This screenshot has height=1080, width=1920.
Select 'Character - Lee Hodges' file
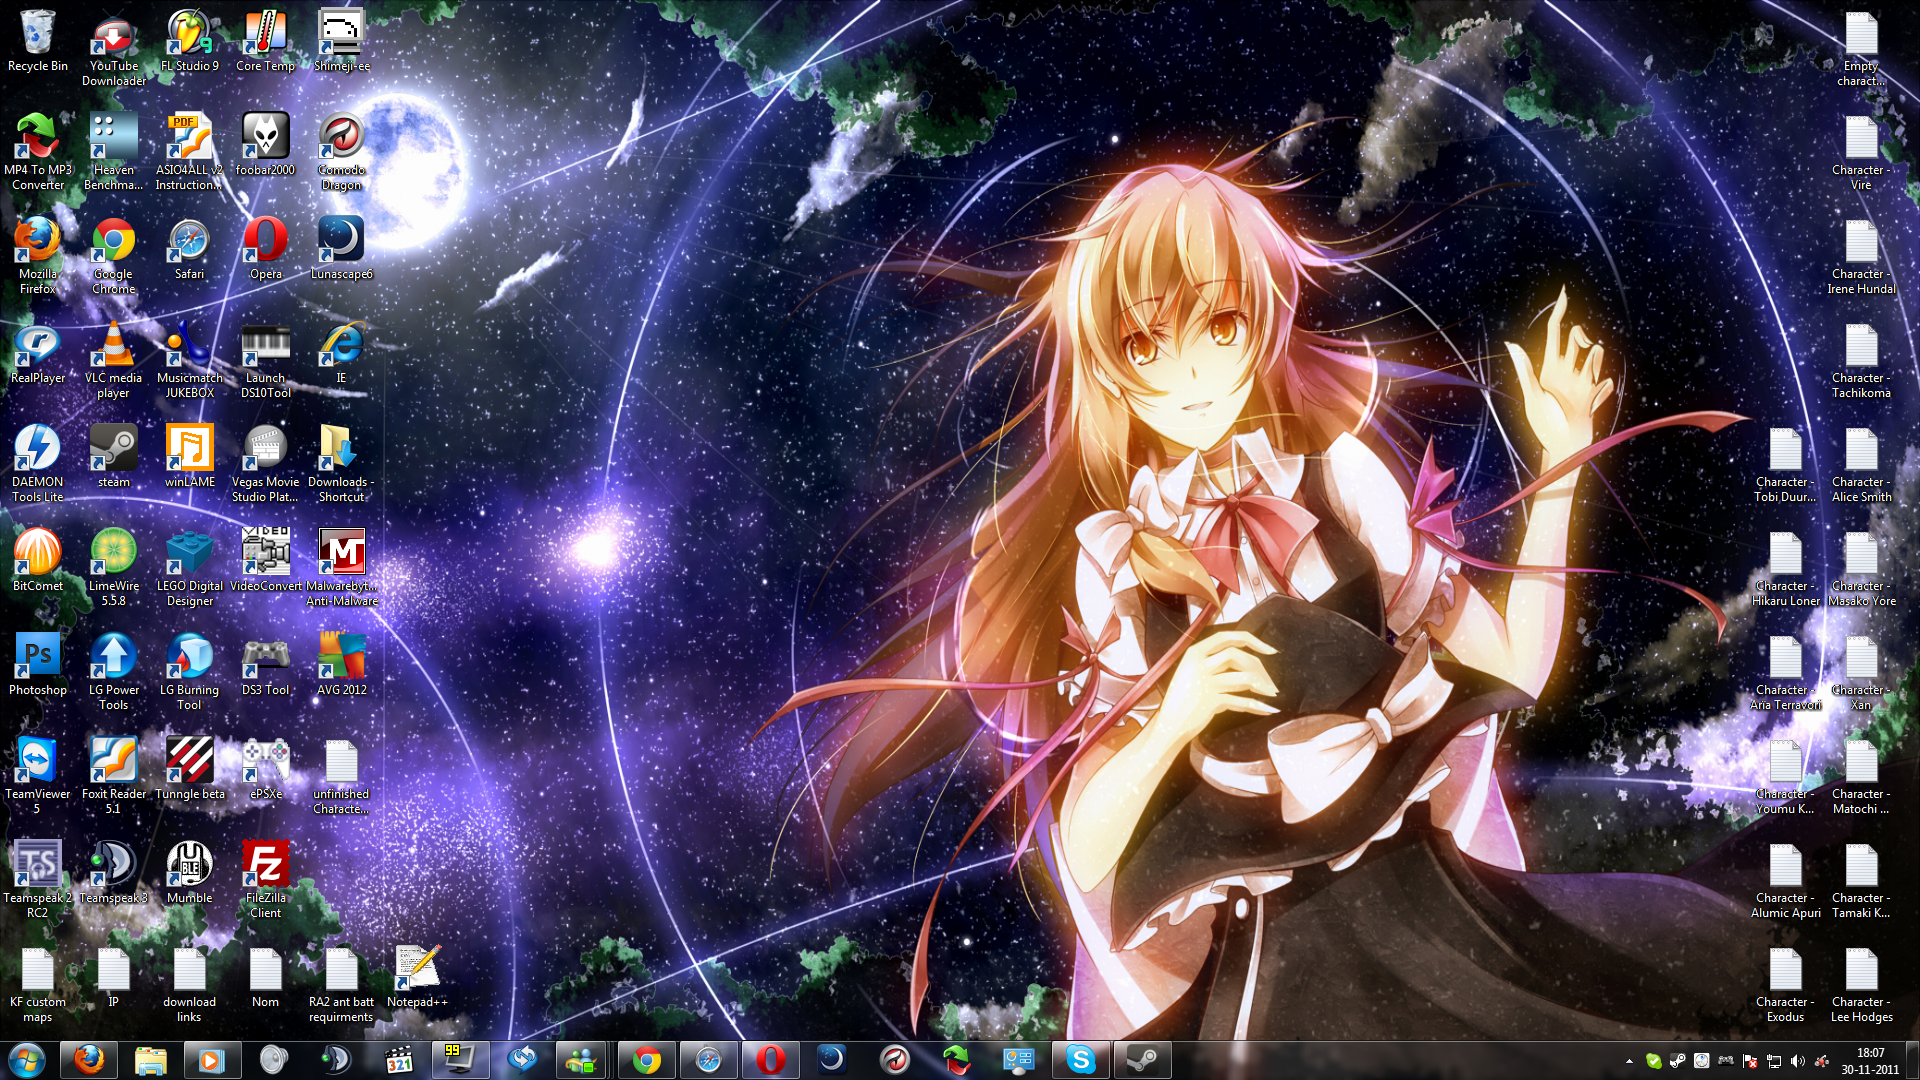tap(1862, 983)
